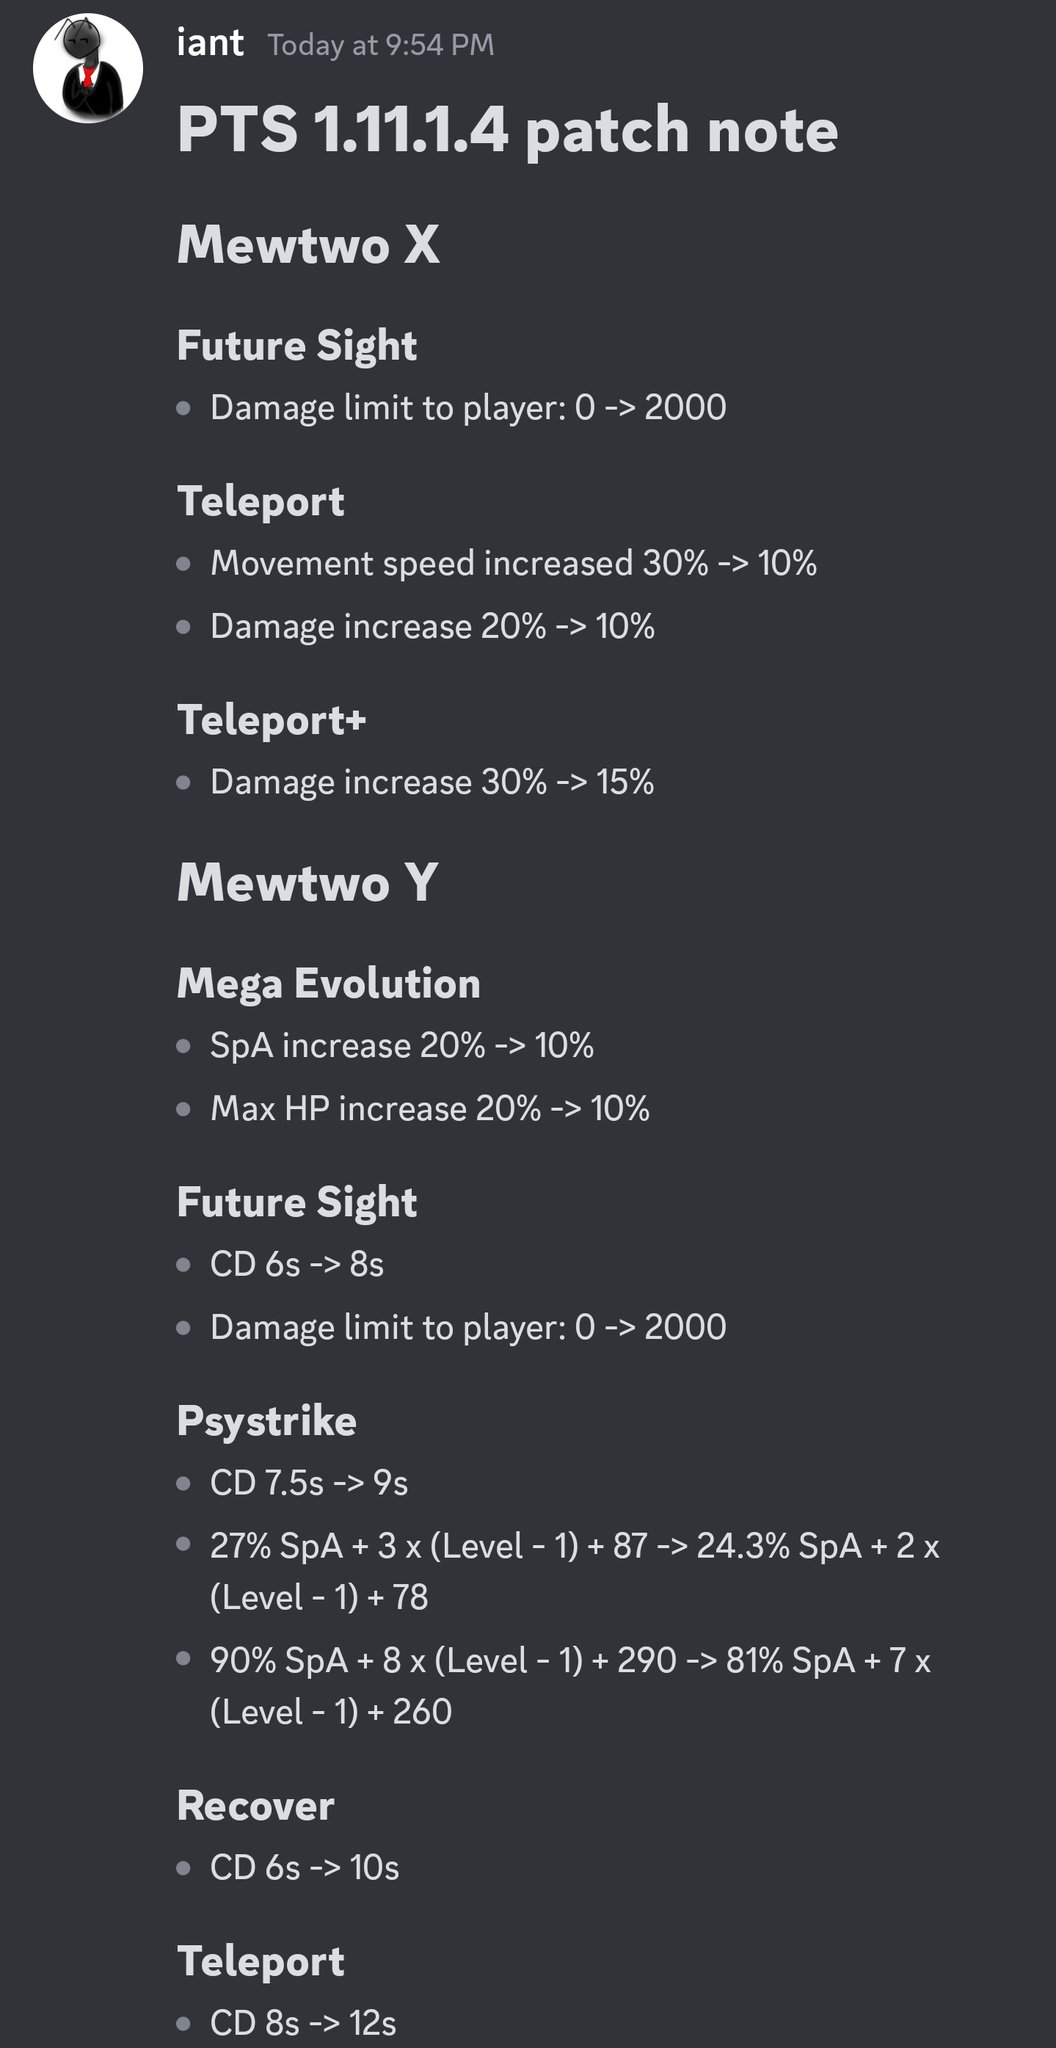
Task: Click the 90% SpA Psystrike formula line
Action: pyautogui.click(x=571, y=1686)
